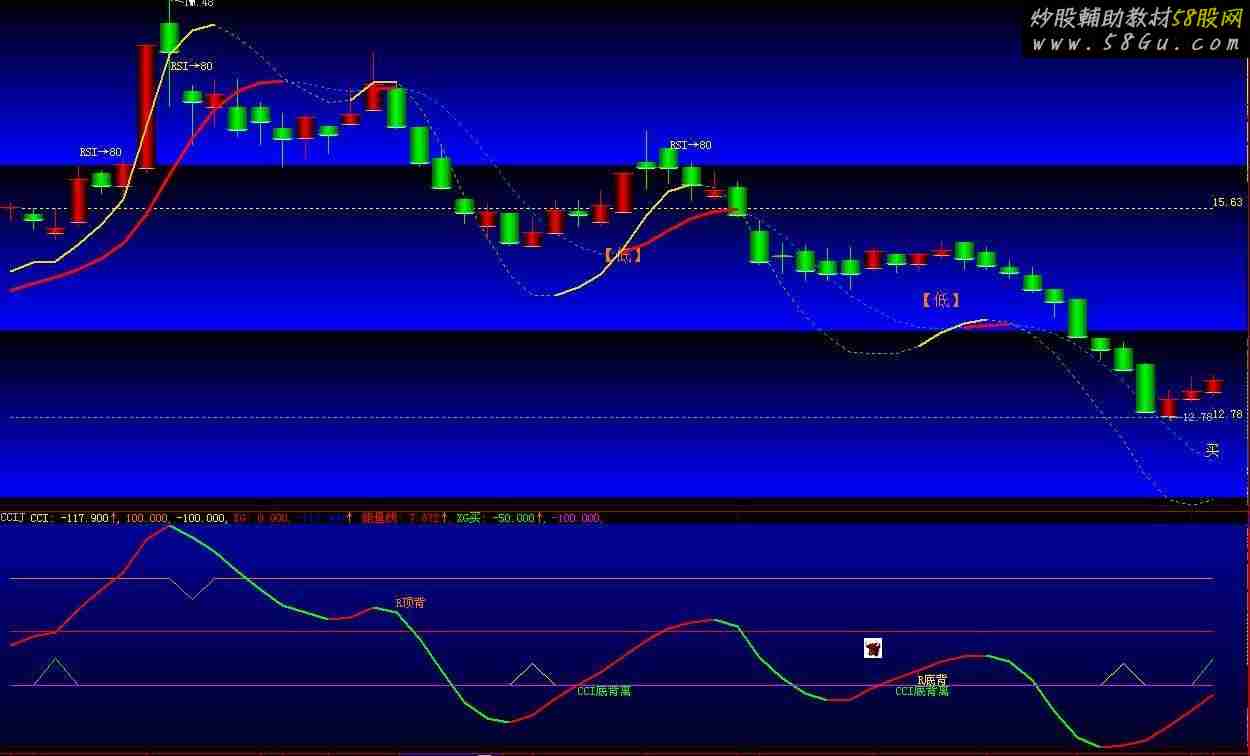Click the 能量线 label in indicator header
The height and width of the screenshot is (756, 1250).
380,518
